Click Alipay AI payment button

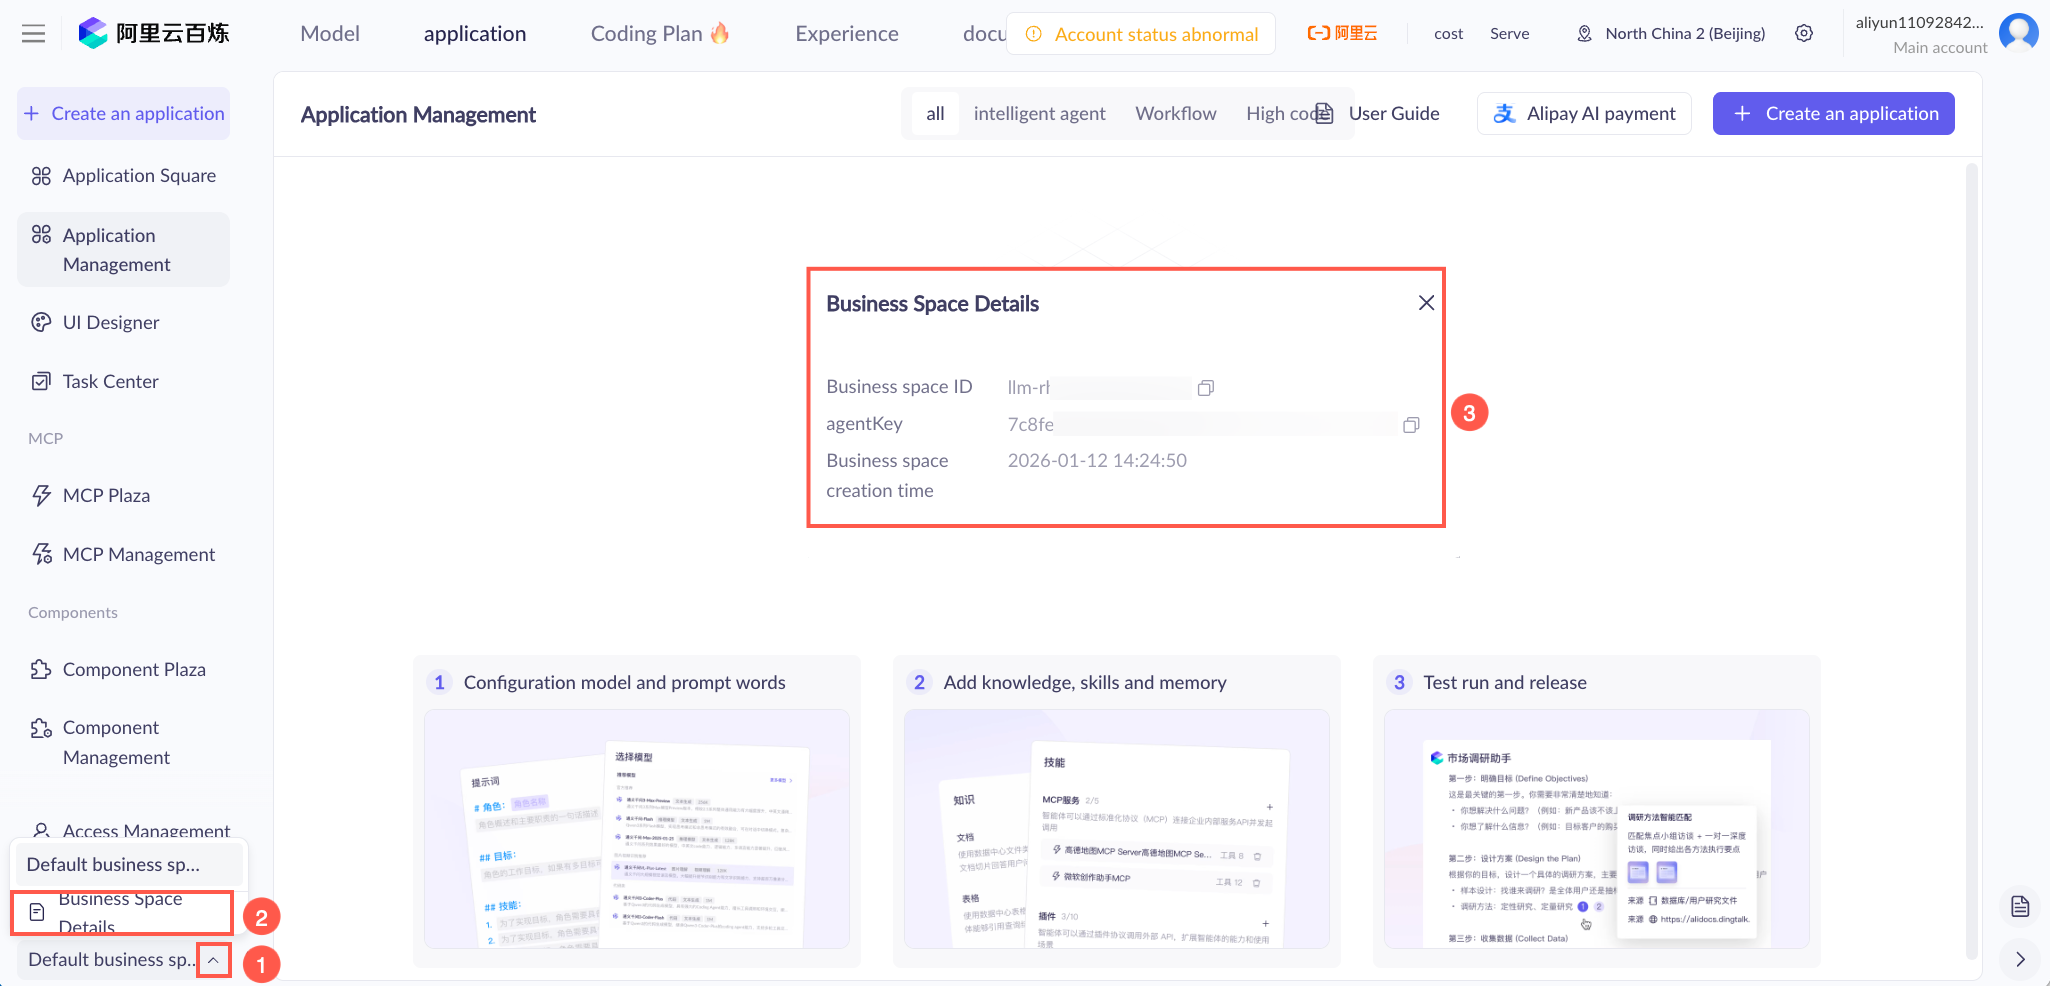1584,113
